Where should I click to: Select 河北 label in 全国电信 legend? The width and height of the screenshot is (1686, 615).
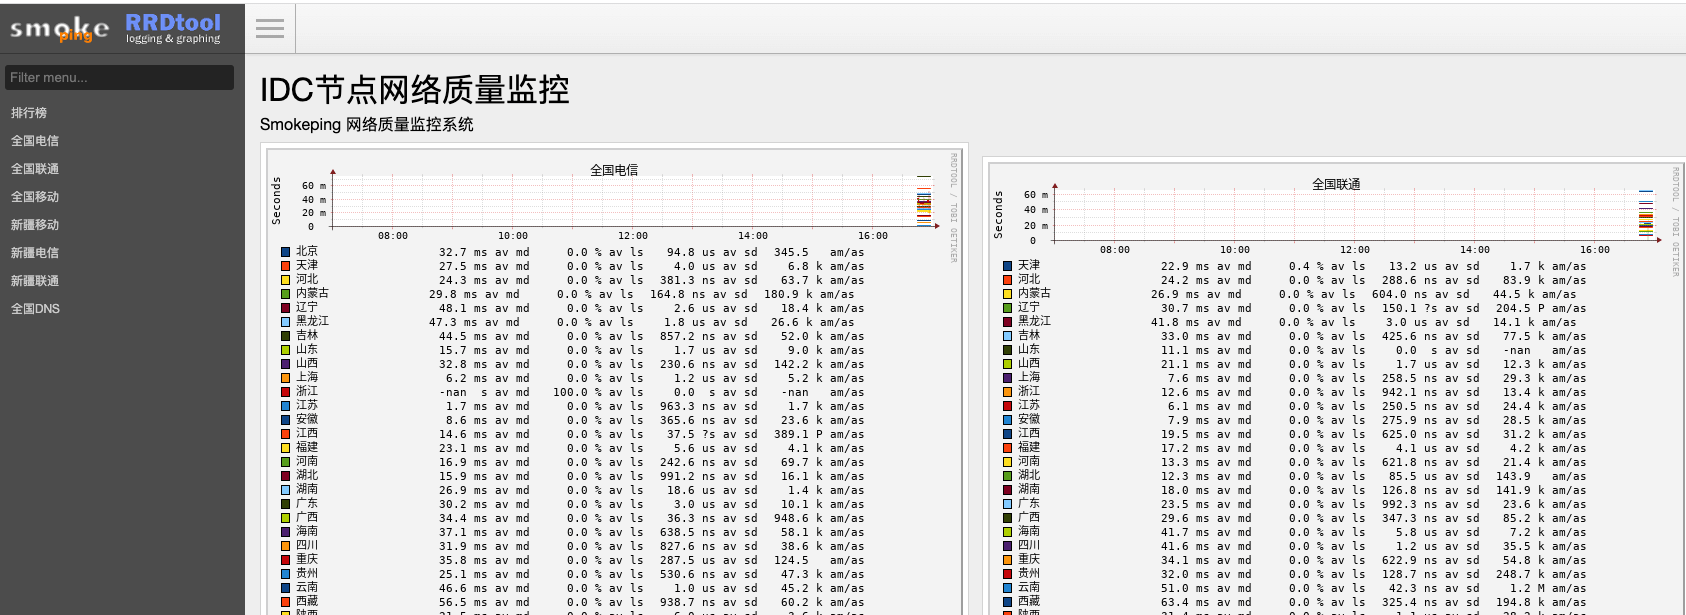(307, 280)
